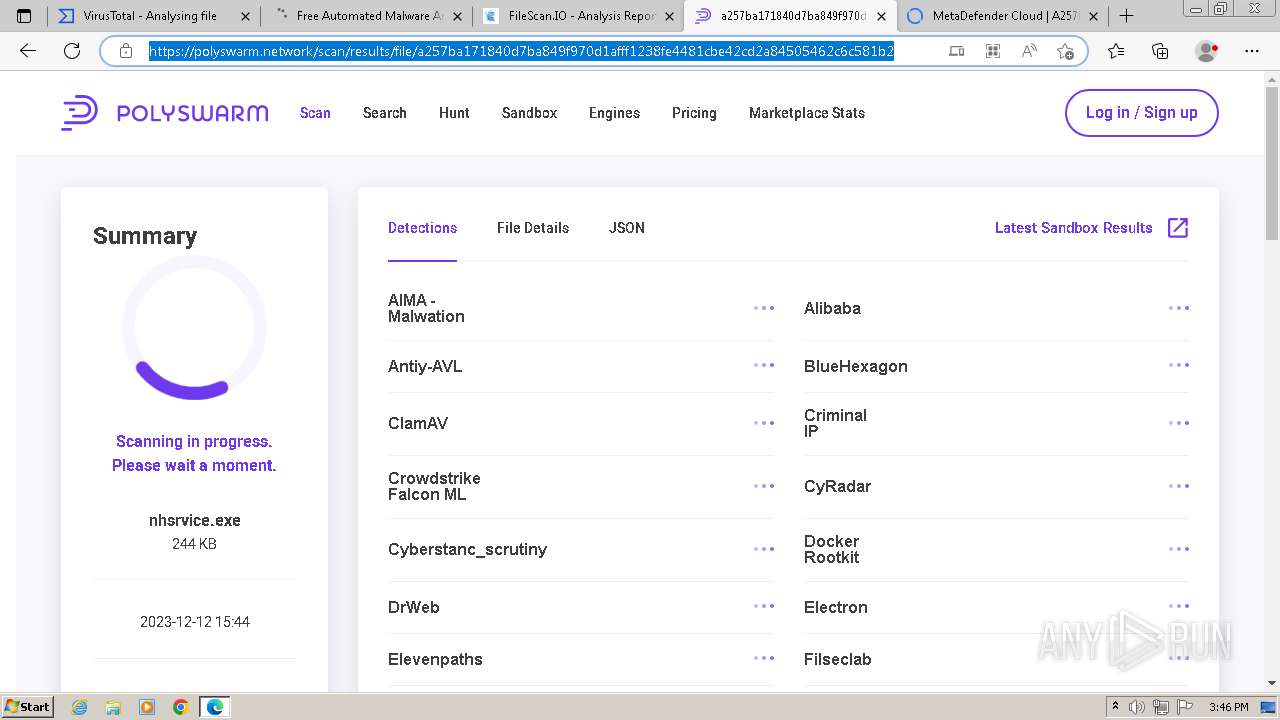
Task: Close the VirusTotal tab
Action: (245, 16)
